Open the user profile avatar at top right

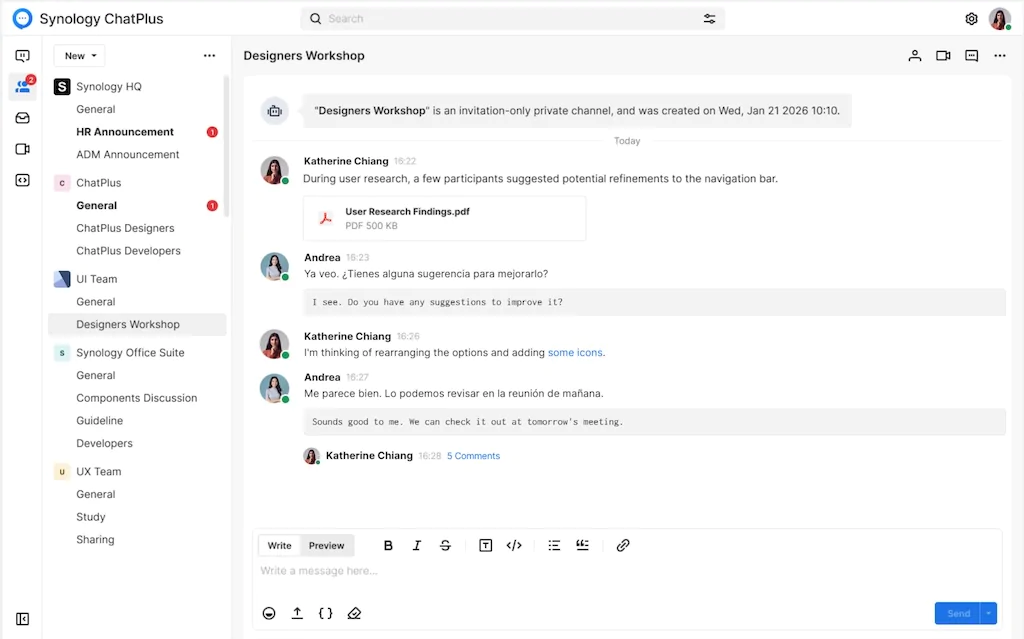click(x=1000, y=19)
